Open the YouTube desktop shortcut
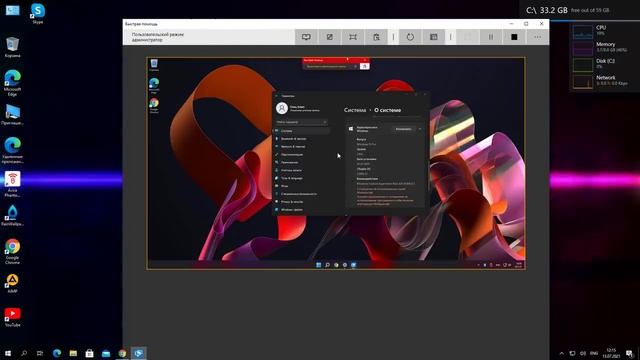Image resolution: width=640 pixels, height=360 pixels. pyautogui.click(x=12, y=317)
